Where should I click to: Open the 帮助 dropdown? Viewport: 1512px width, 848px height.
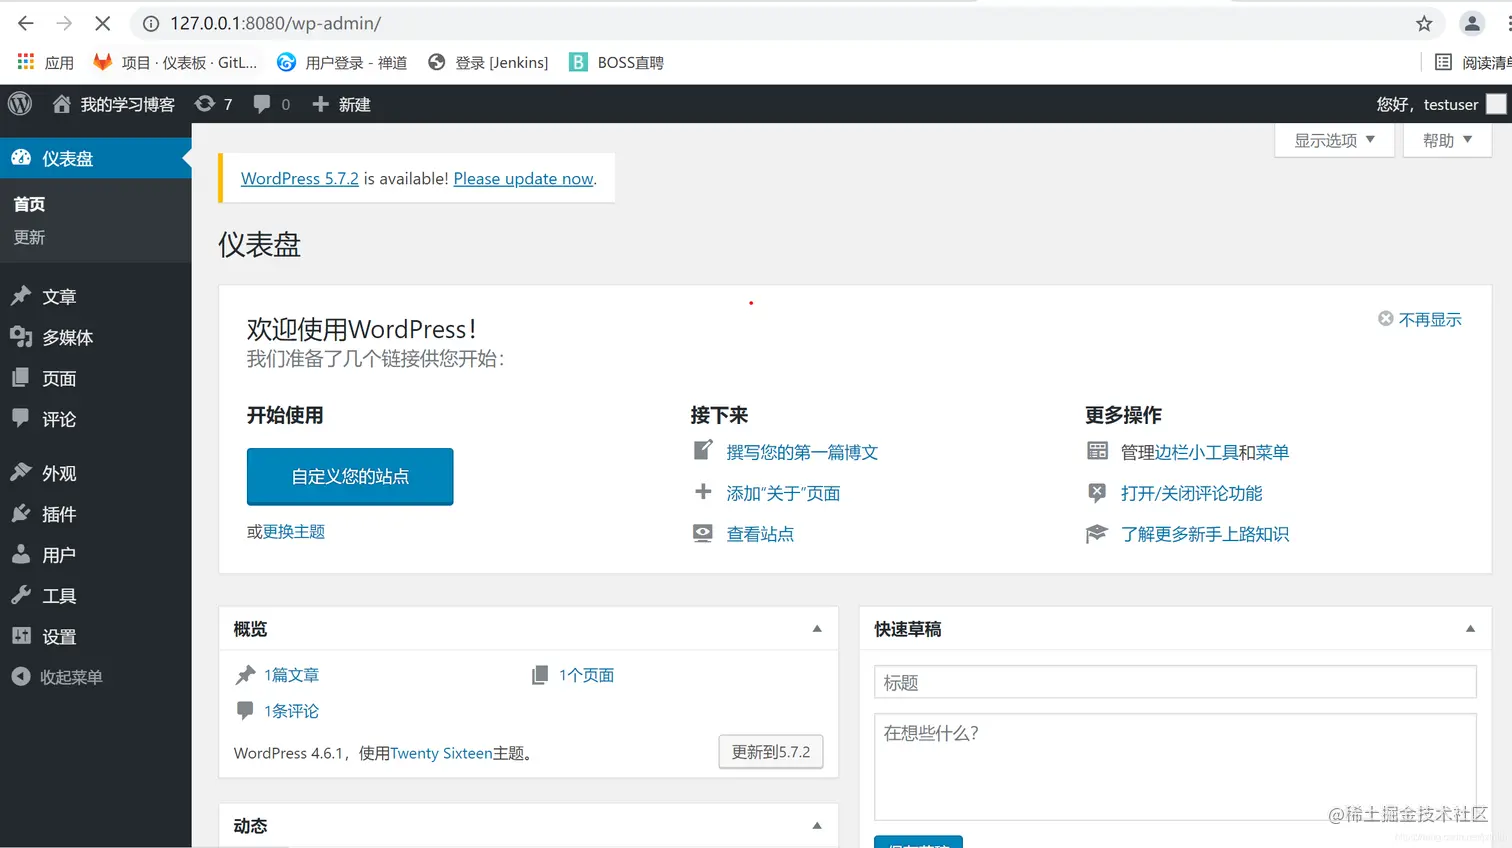[1446, 140]
